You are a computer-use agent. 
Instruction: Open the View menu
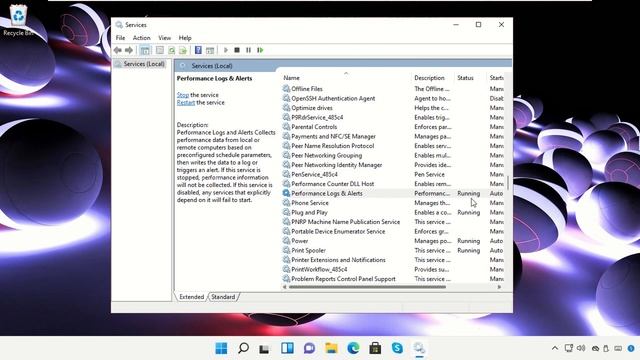point(164,38)
